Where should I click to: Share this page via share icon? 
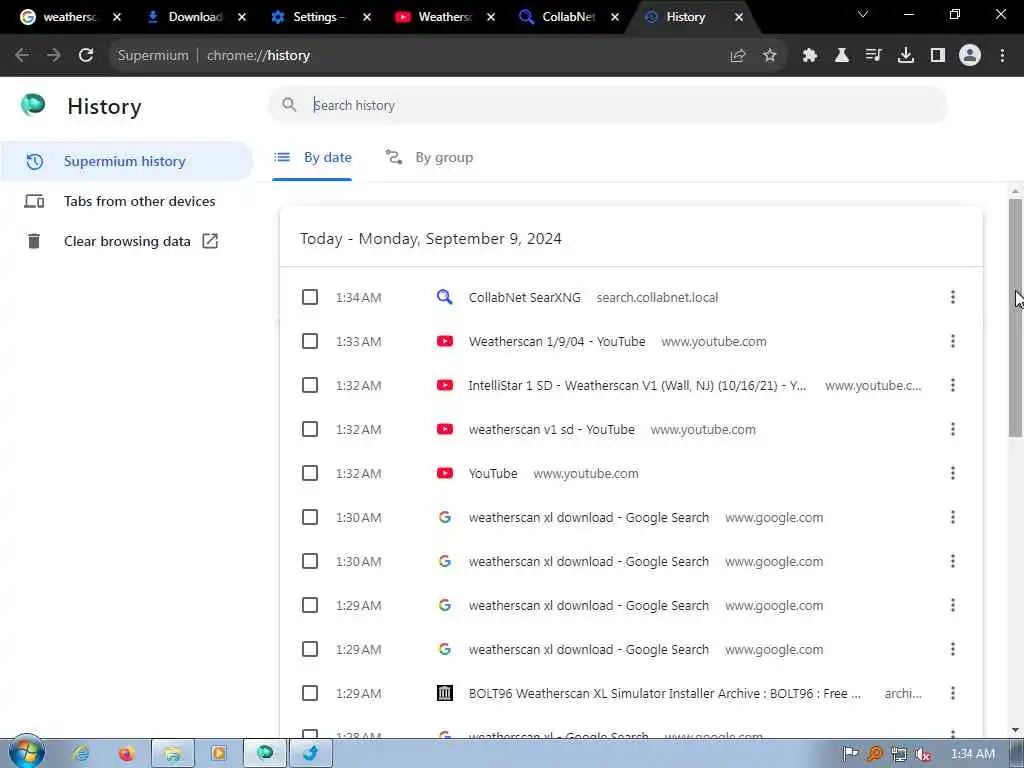coord(738,56)
